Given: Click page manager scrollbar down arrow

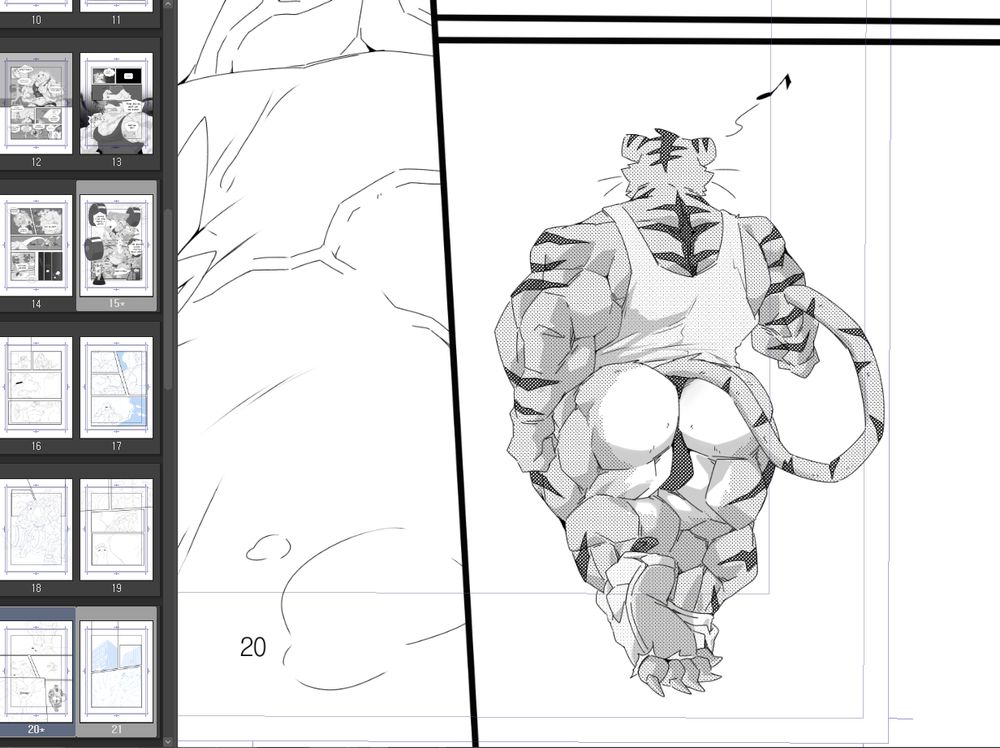Looking at the screenshot, I should click(x=168, y=742).
